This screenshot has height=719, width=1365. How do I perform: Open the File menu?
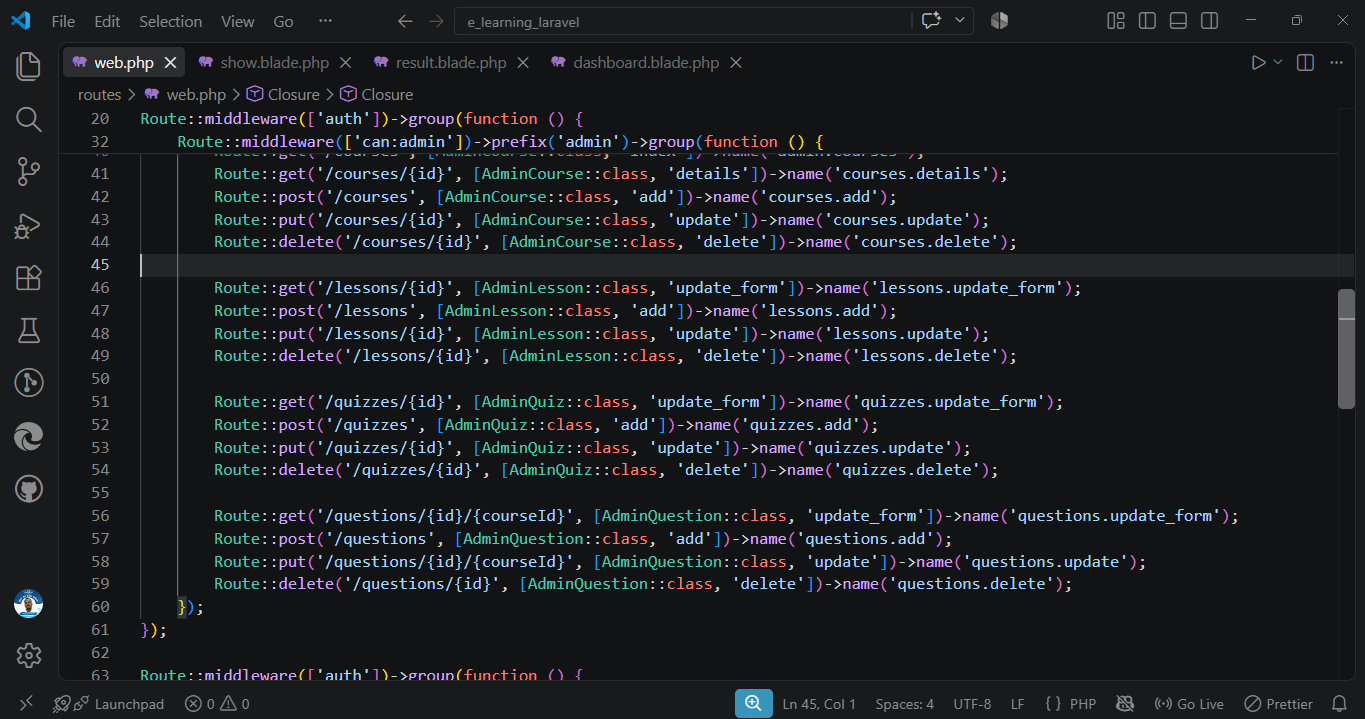62,21
